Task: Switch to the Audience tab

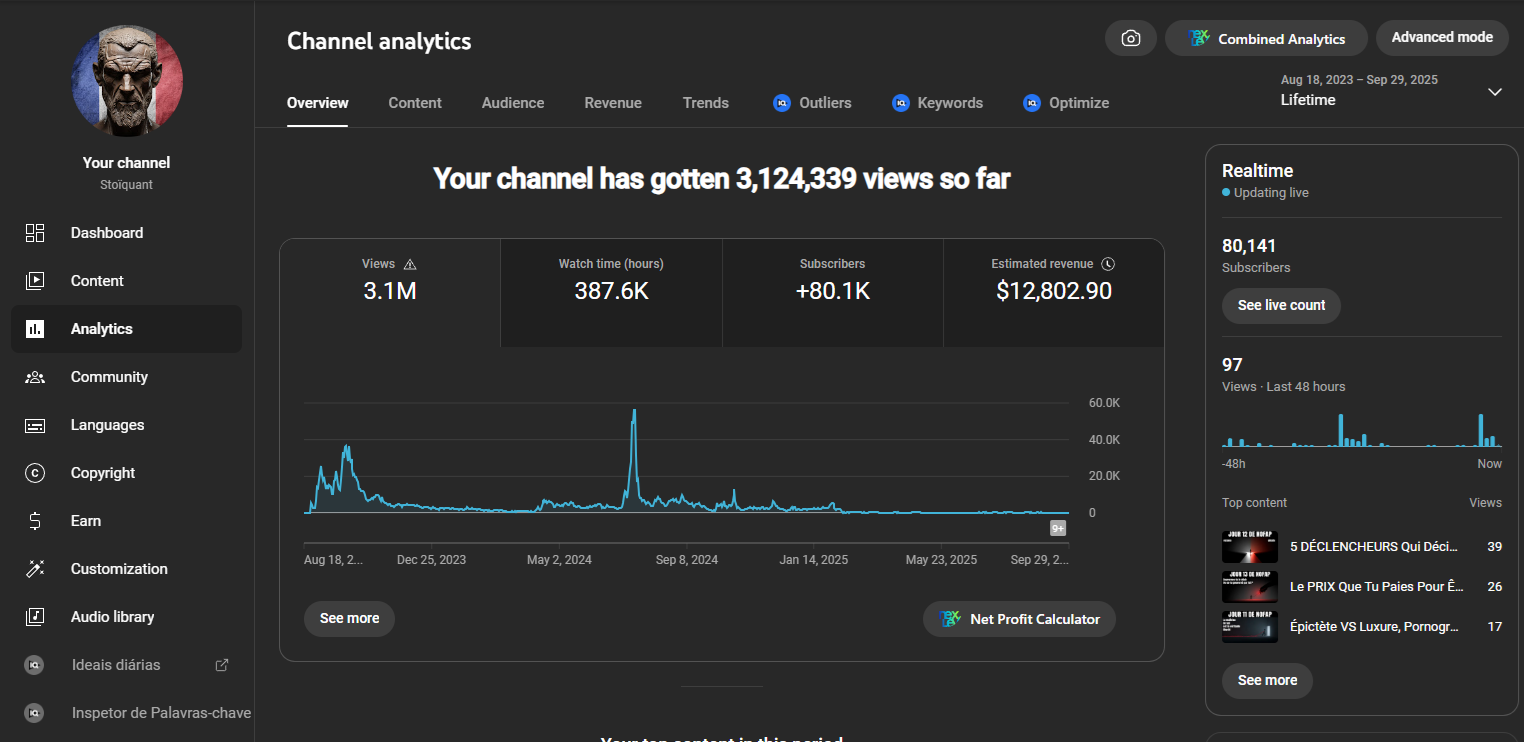Action: [512, 103]
